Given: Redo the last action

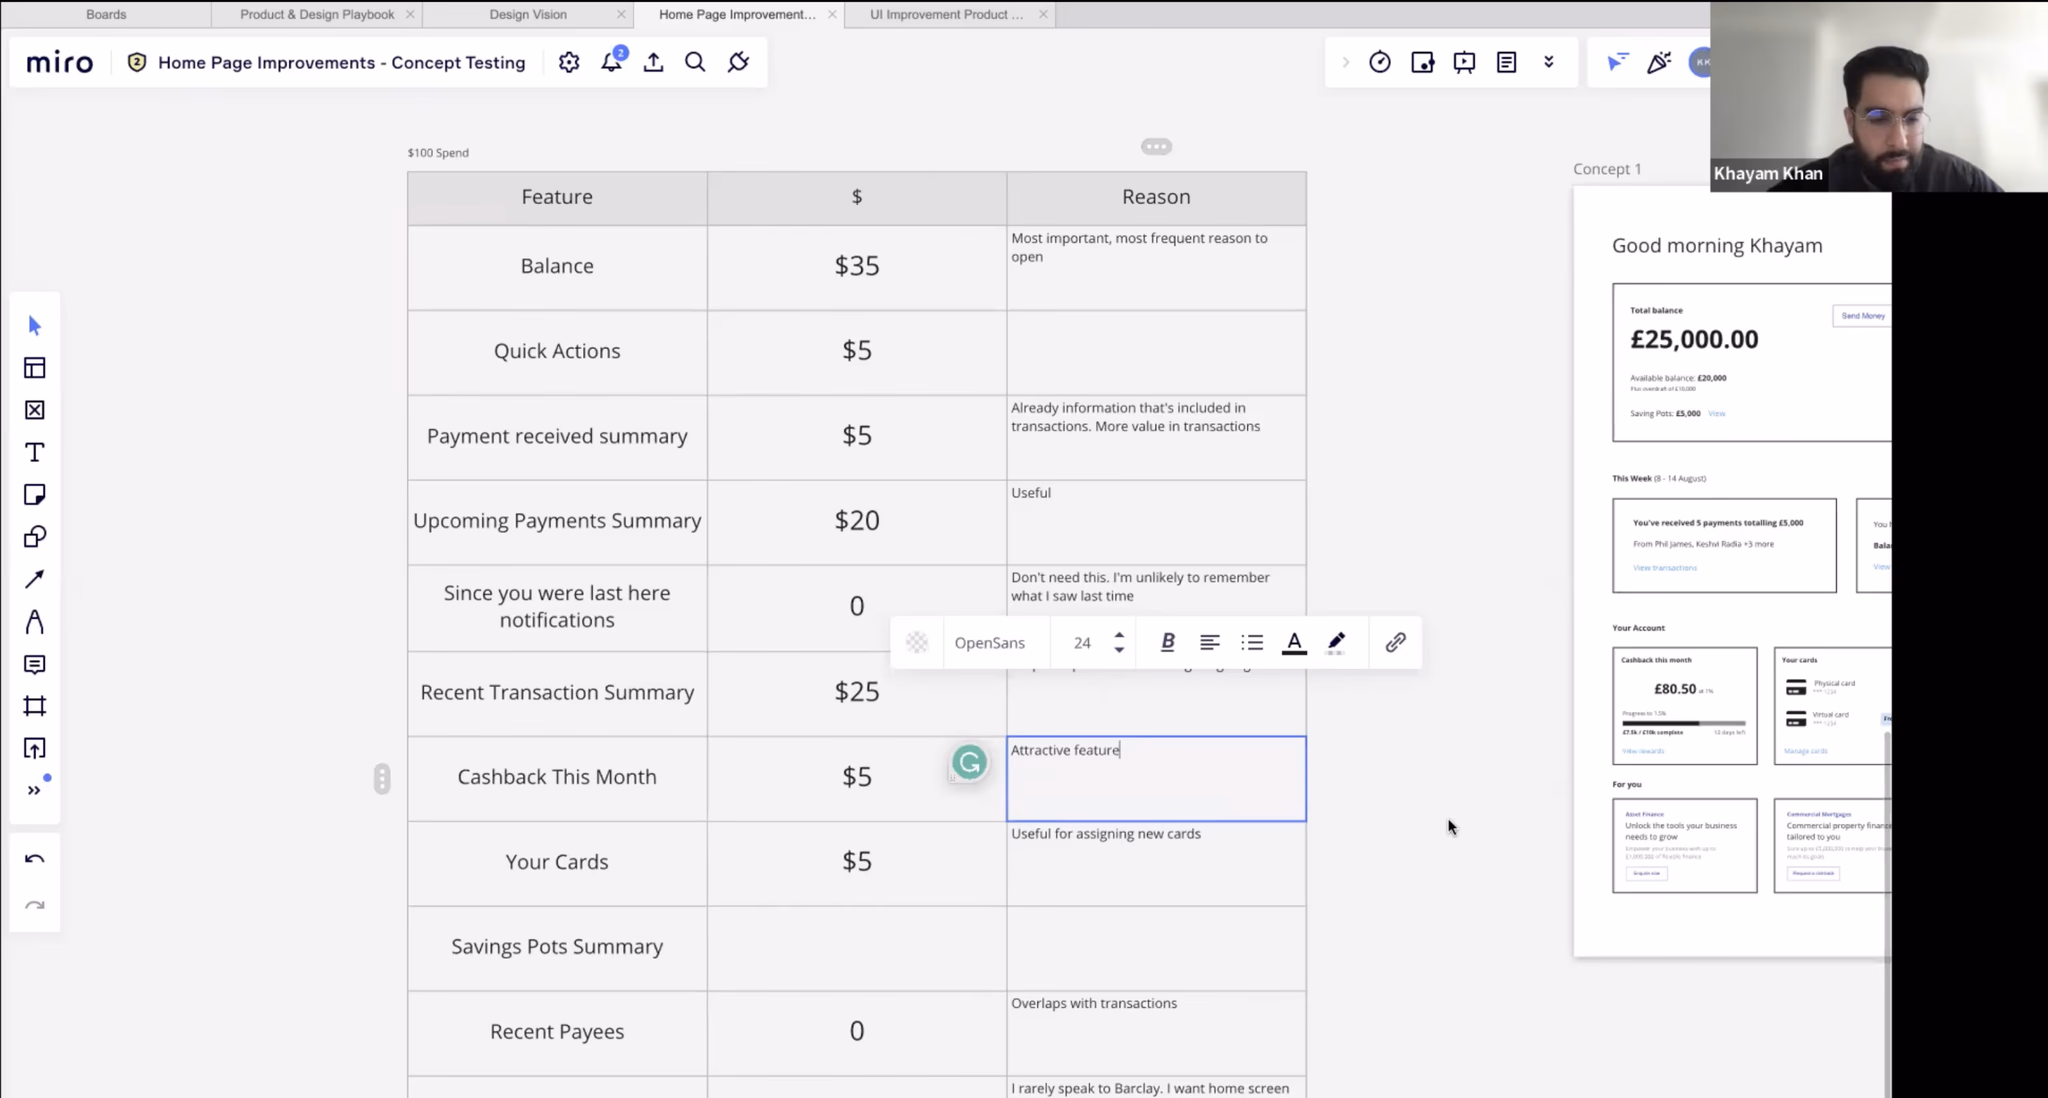Looking at the screenshot, I should pos(35,905).
